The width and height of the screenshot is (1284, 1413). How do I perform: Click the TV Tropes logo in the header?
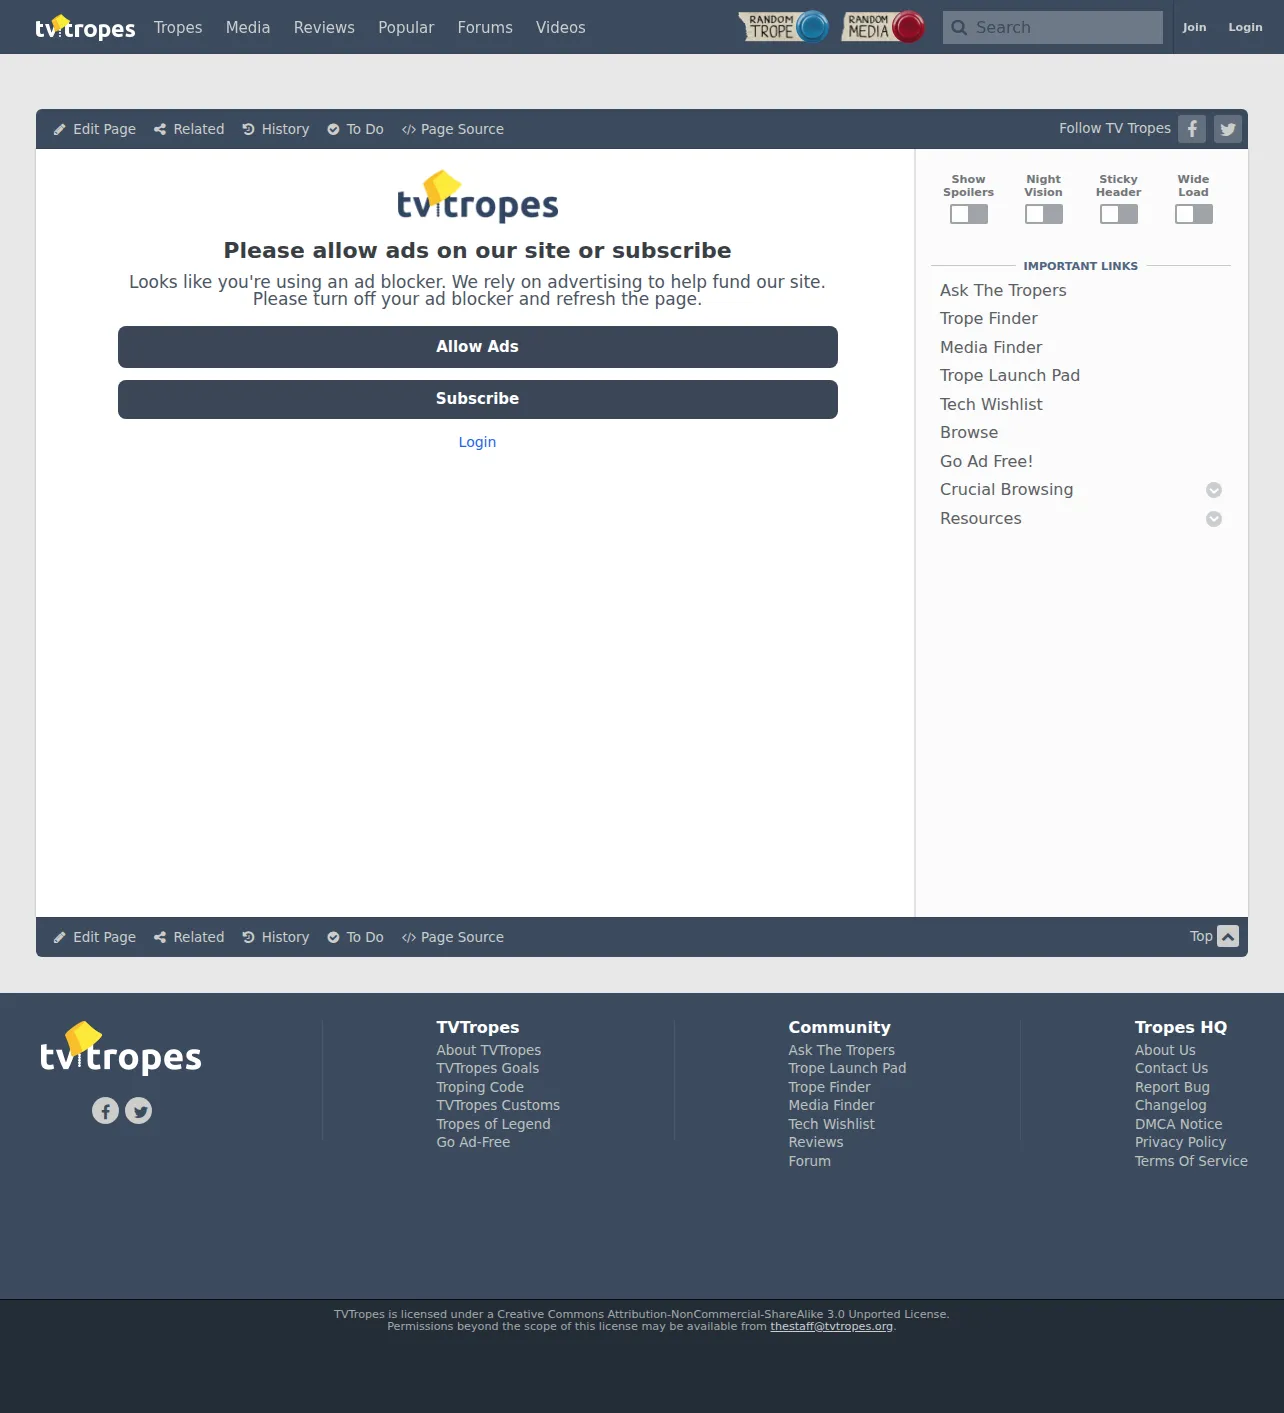[x=85, y=27]
